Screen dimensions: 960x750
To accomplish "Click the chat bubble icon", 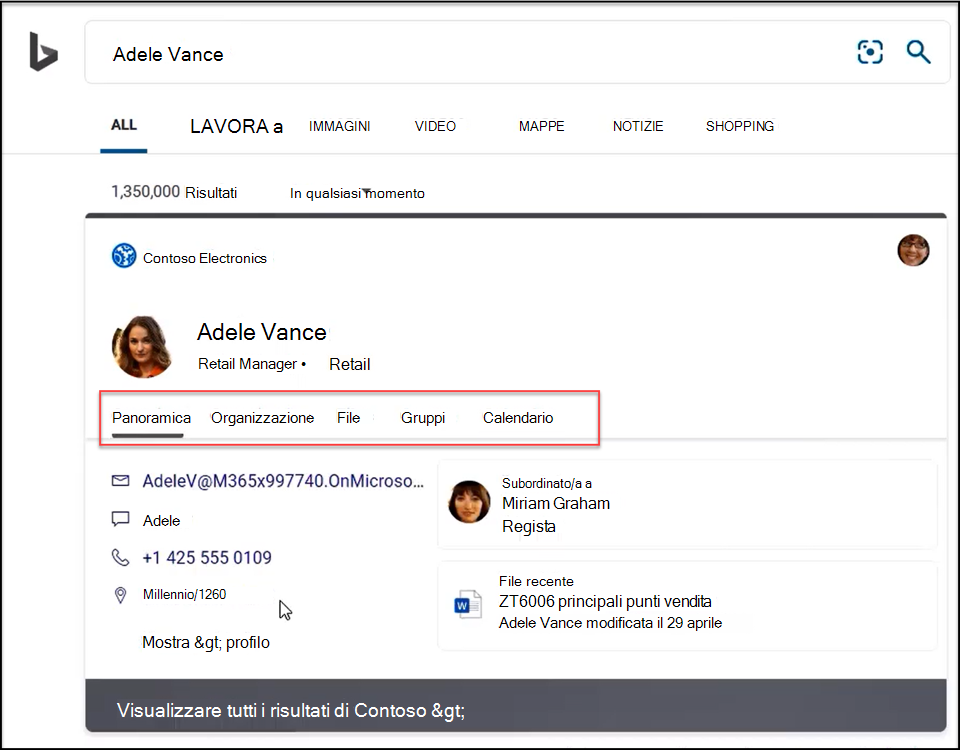I will coord(121,519).
